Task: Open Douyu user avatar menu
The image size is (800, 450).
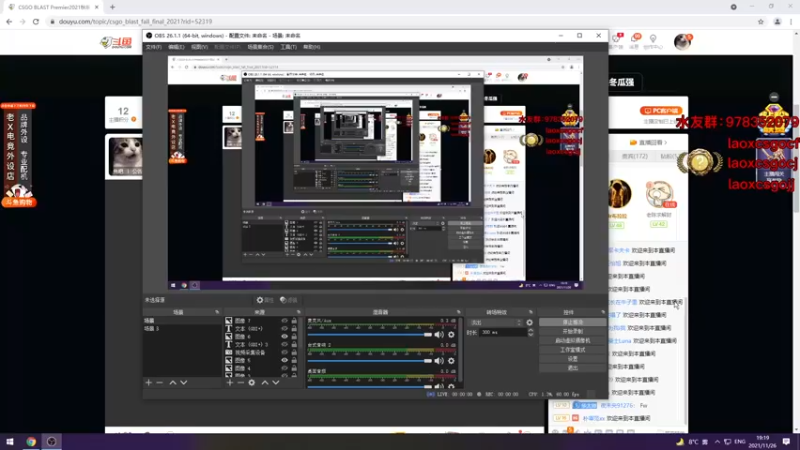Action: pos(682,41)
